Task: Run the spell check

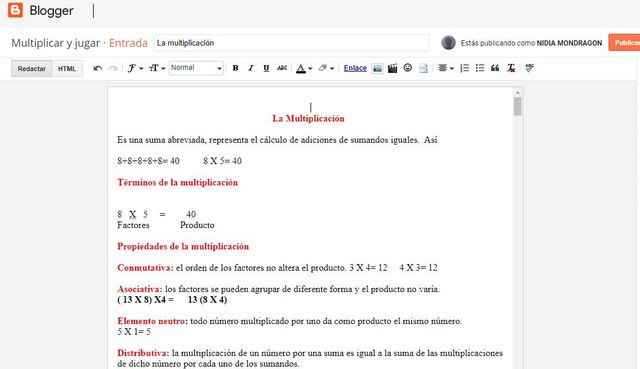Action: pos(529,68)
